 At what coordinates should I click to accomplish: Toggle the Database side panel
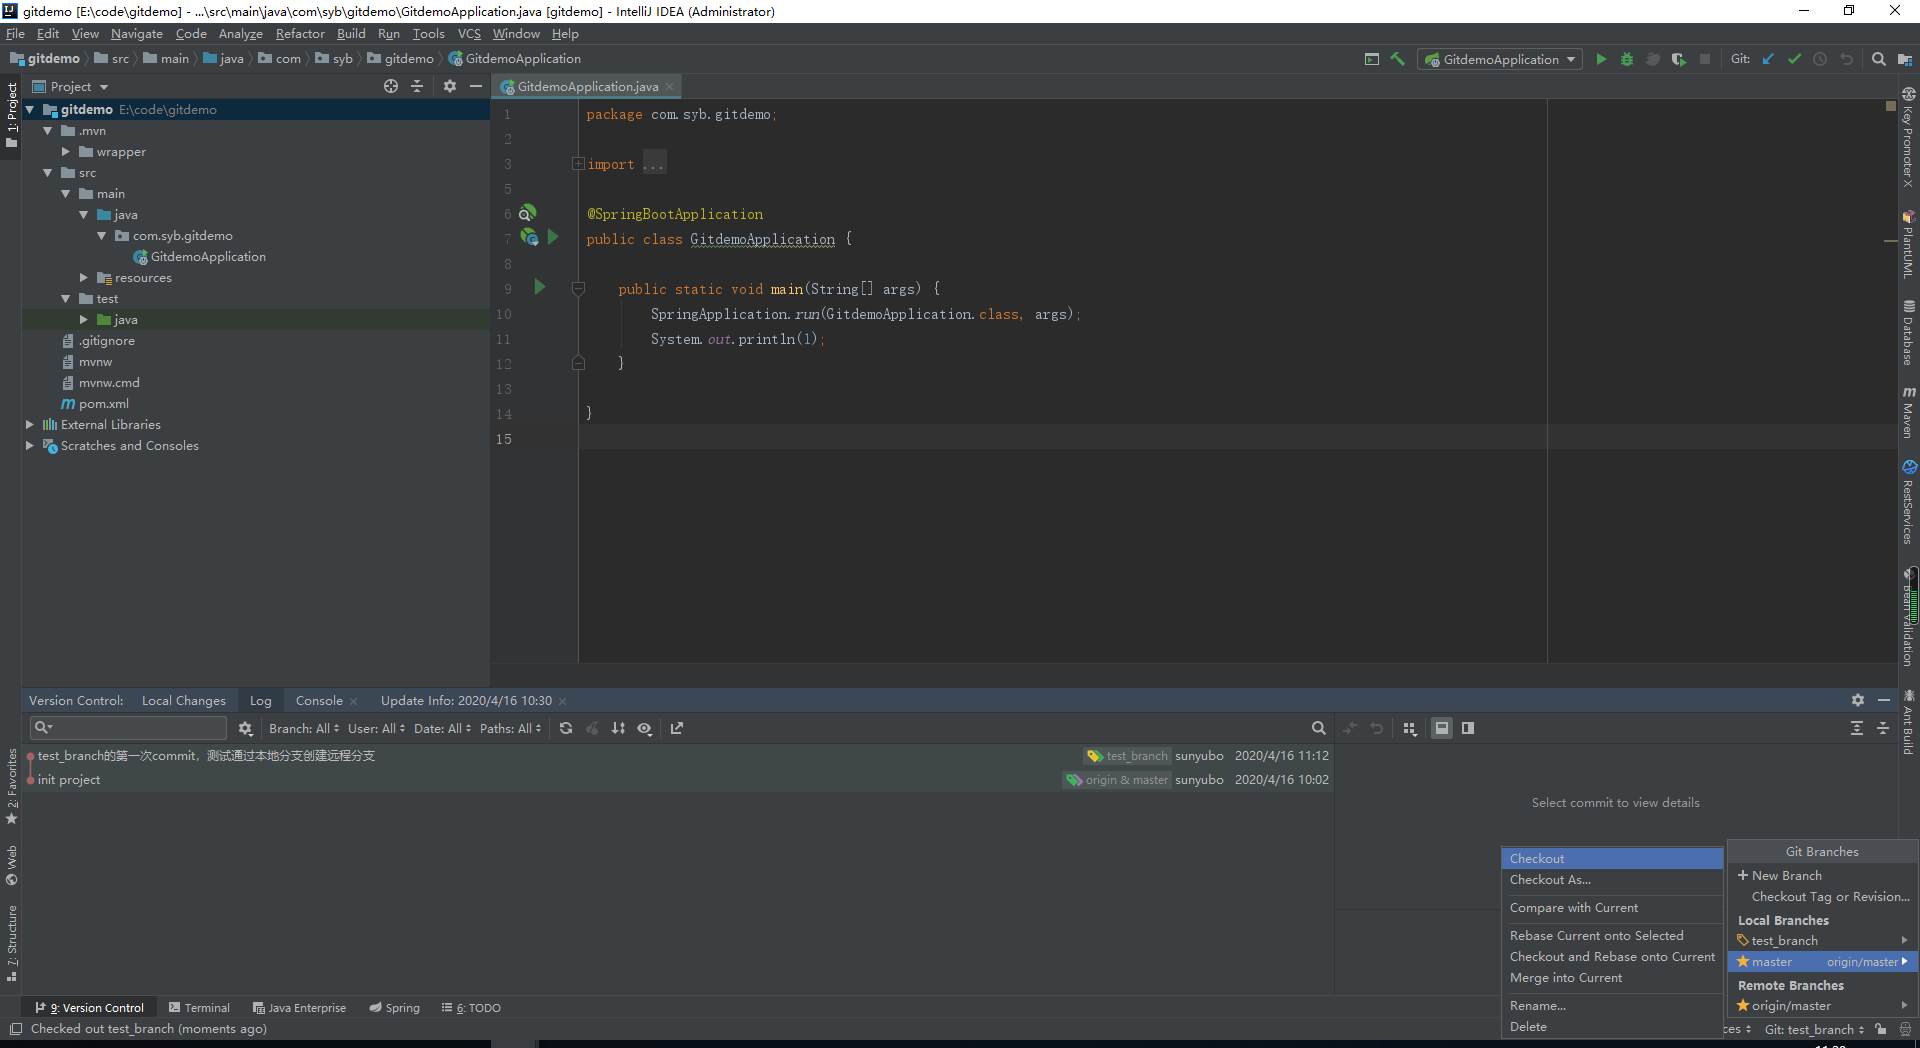(1909, 333)
